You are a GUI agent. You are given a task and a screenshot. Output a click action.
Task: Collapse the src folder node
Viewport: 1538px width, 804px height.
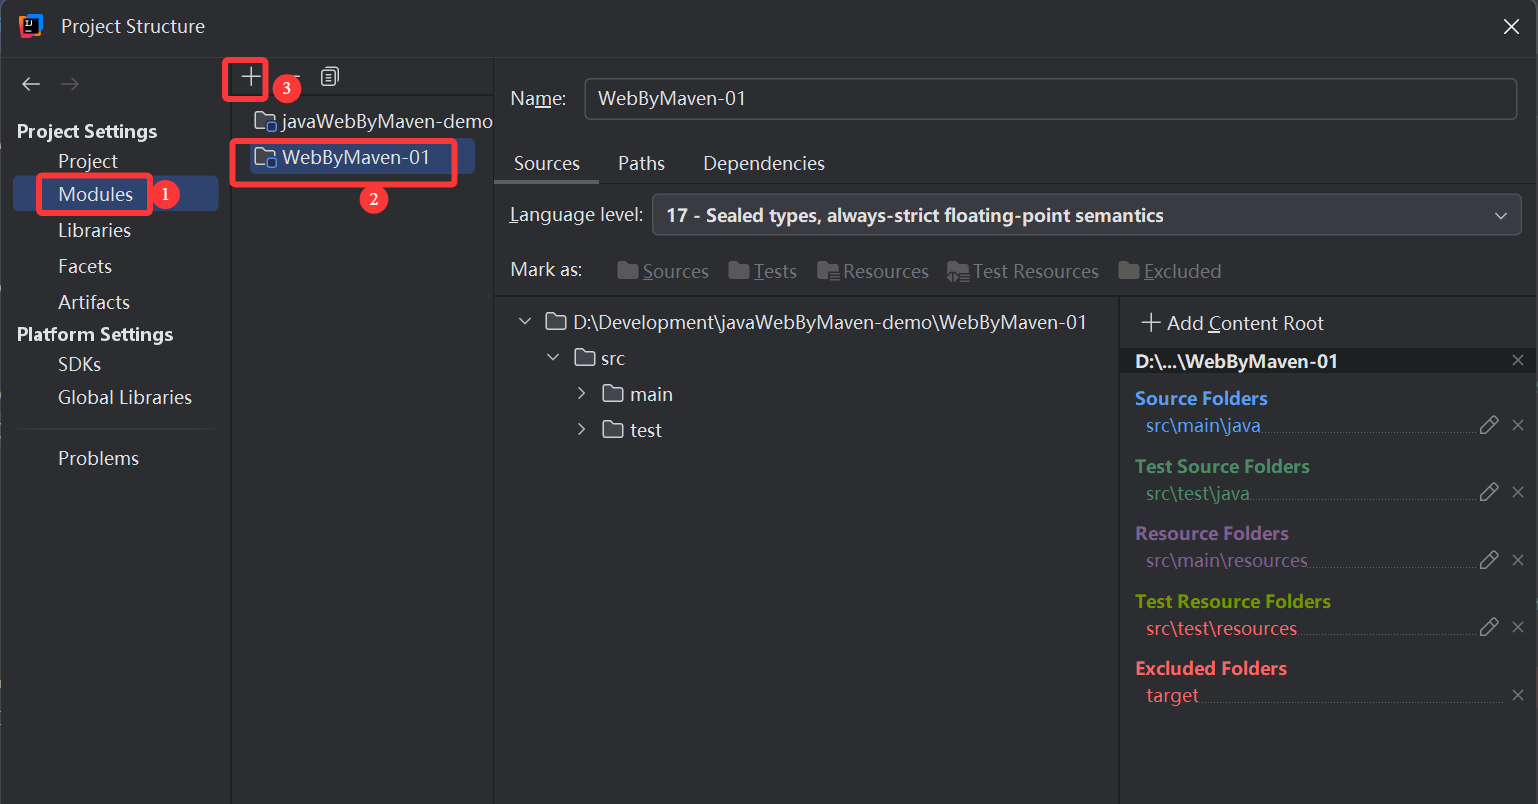coord(553,358)
